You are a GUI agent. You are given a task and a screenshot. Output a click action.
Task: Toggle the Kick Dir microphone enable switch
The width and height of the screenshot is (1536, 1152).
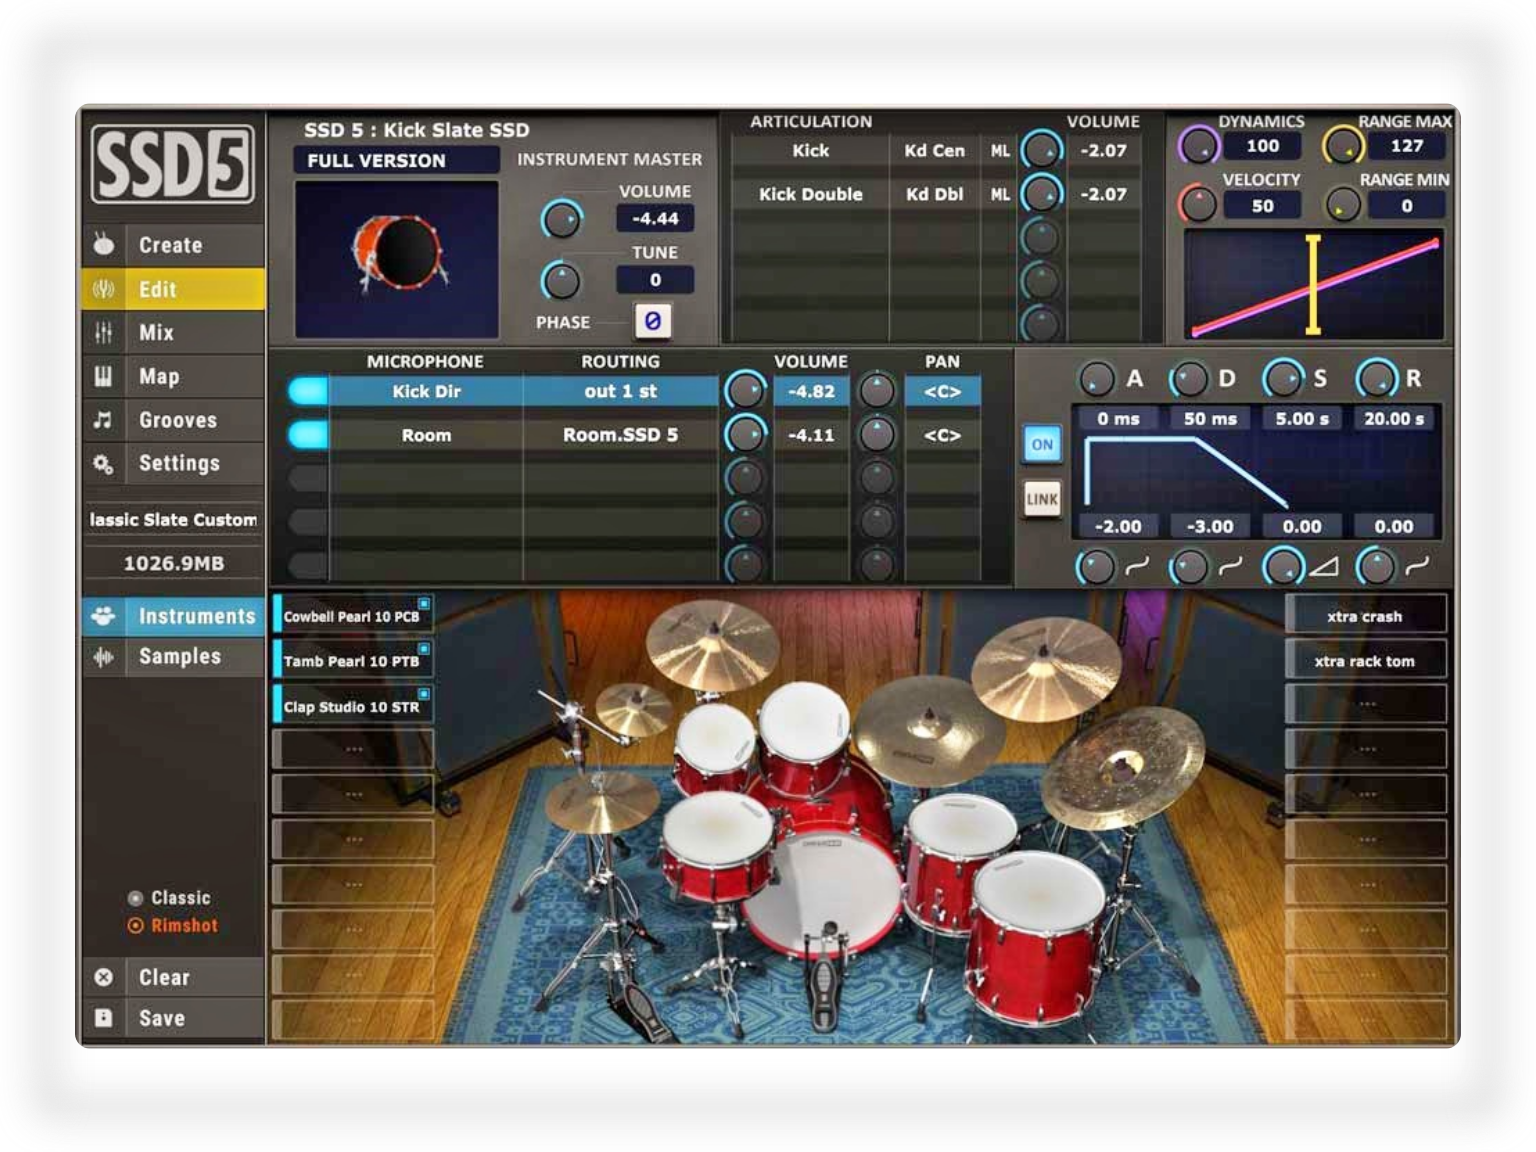pos(308,392)
